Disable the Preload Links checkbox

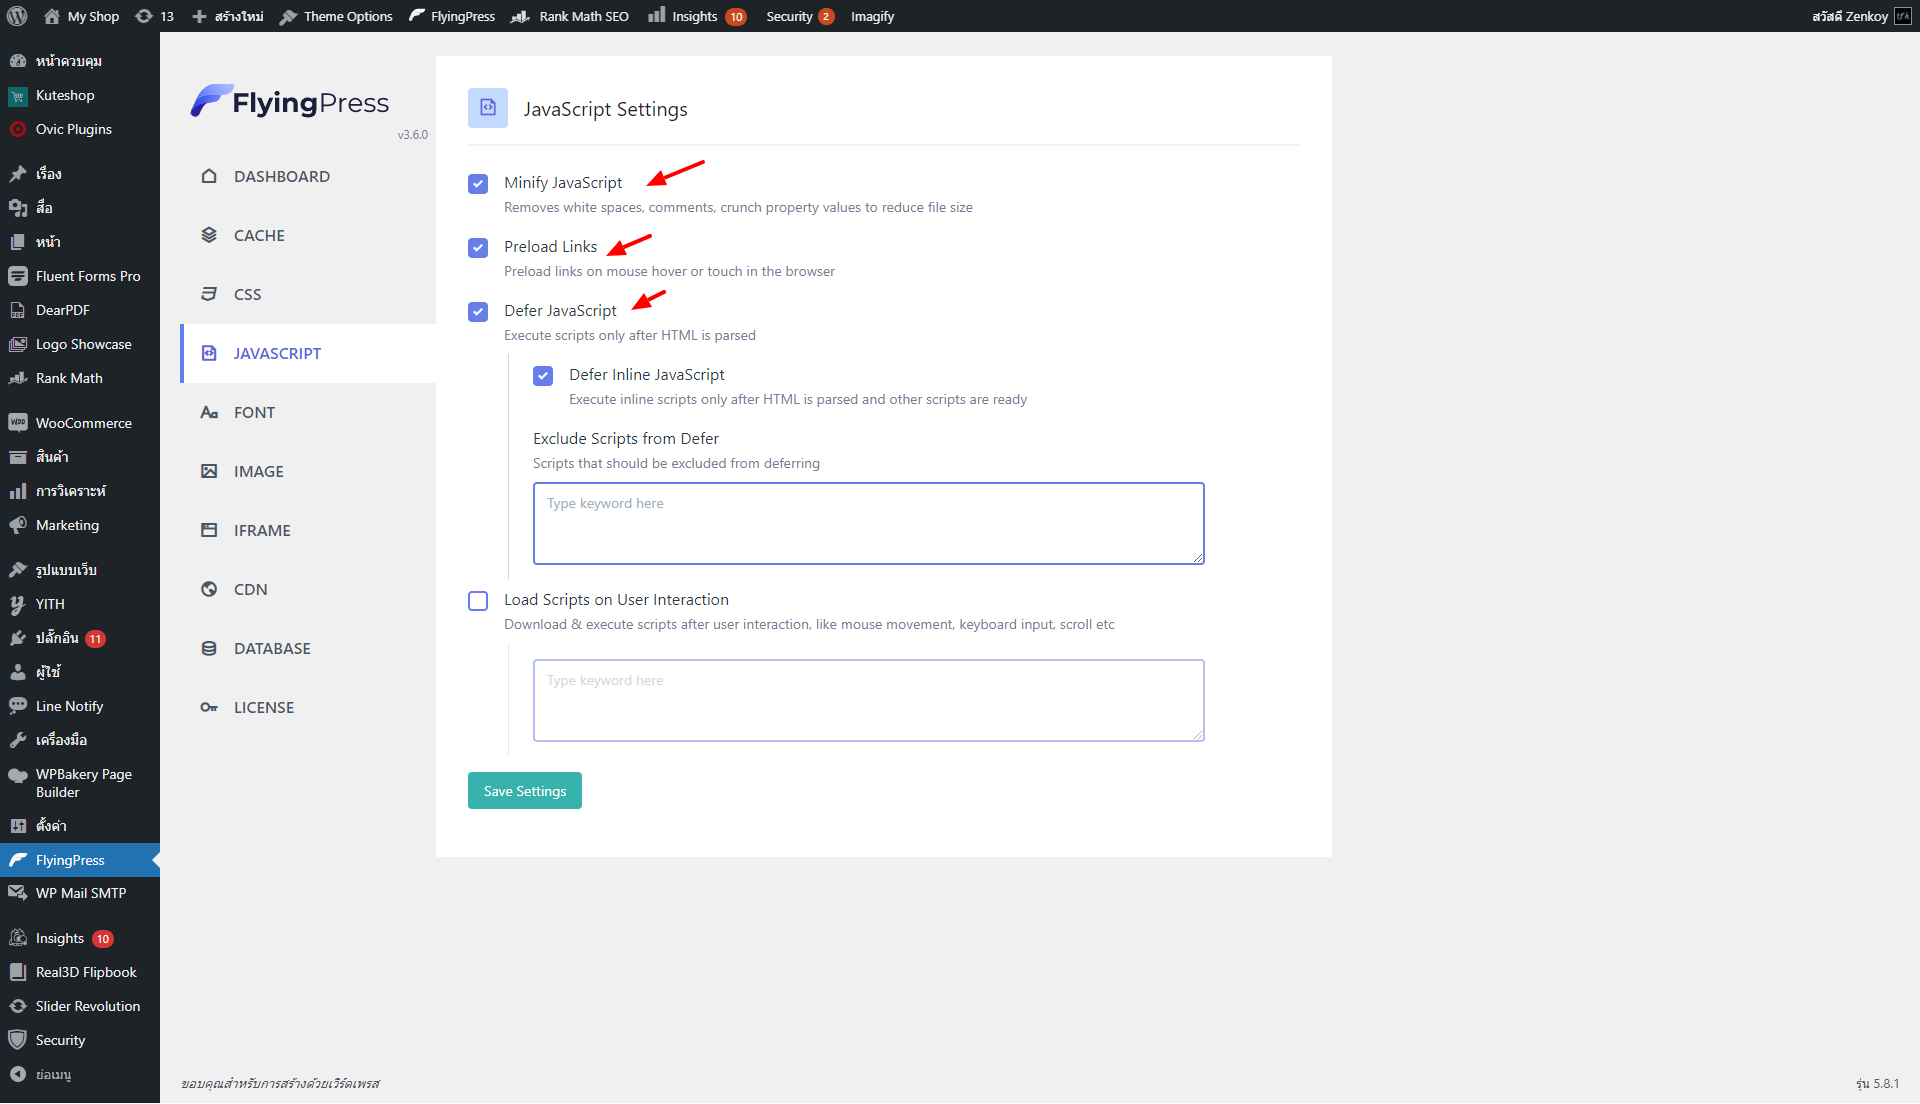pos(478,248)
